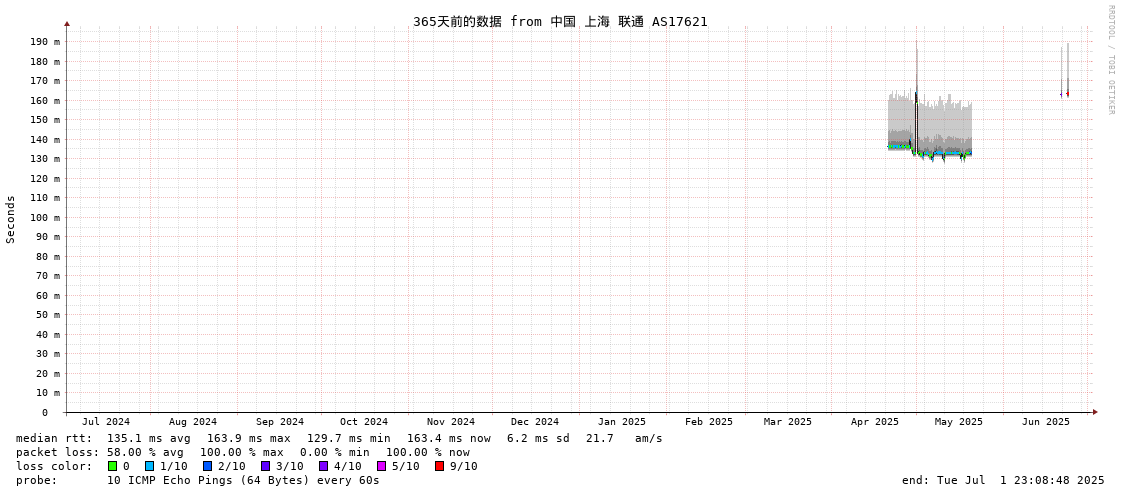Click the blue 2/10 loss swatch
Screen dimensions: 1121x494
(207, 466)
